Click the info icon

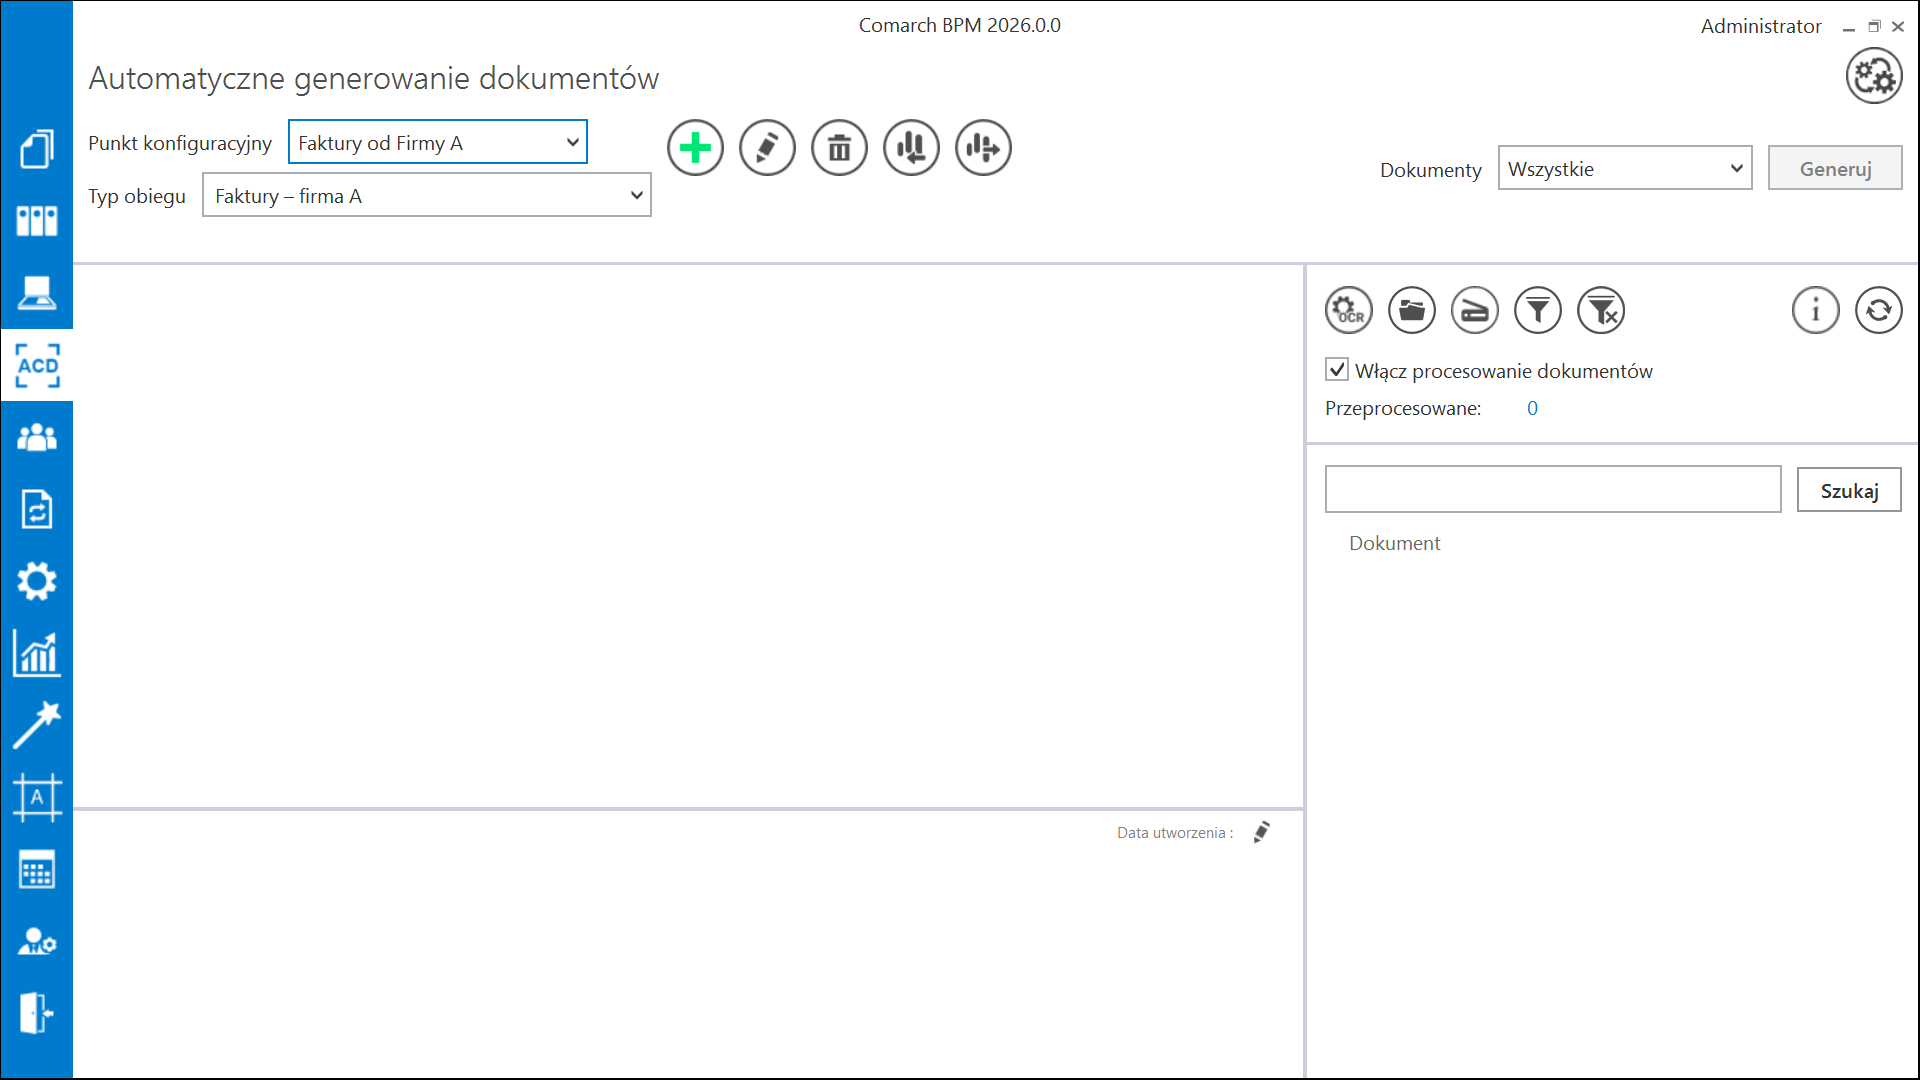pos(1815,310)
